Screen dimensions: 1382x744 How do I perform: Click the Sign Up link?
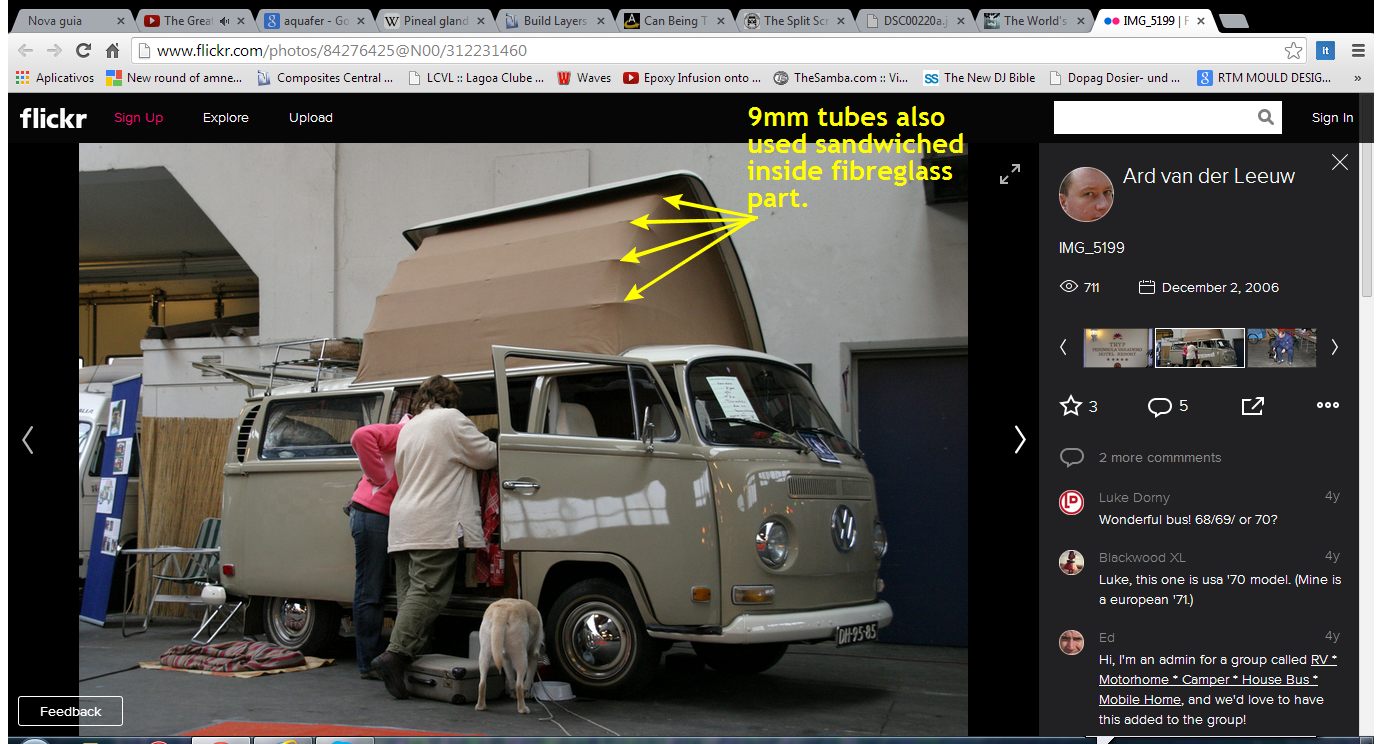(138, 118)
